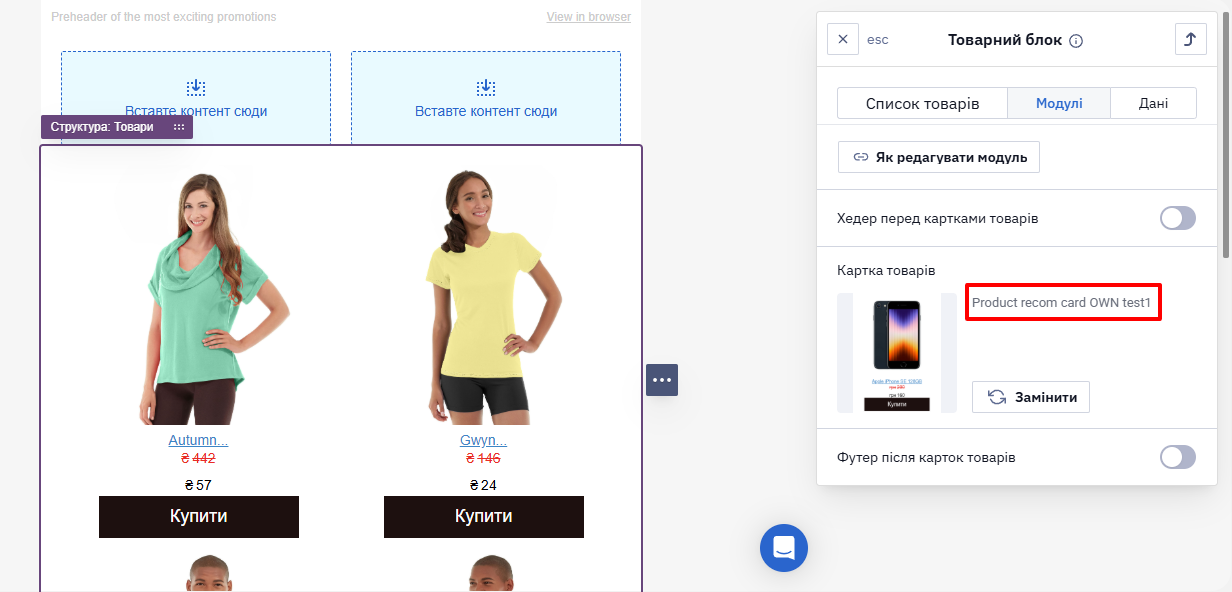The width and height of the screenshot is (1232, 592).
Task: Click the Product recom card OWN test1 name
Action: pyautogui.click(x=1062, y=302)
